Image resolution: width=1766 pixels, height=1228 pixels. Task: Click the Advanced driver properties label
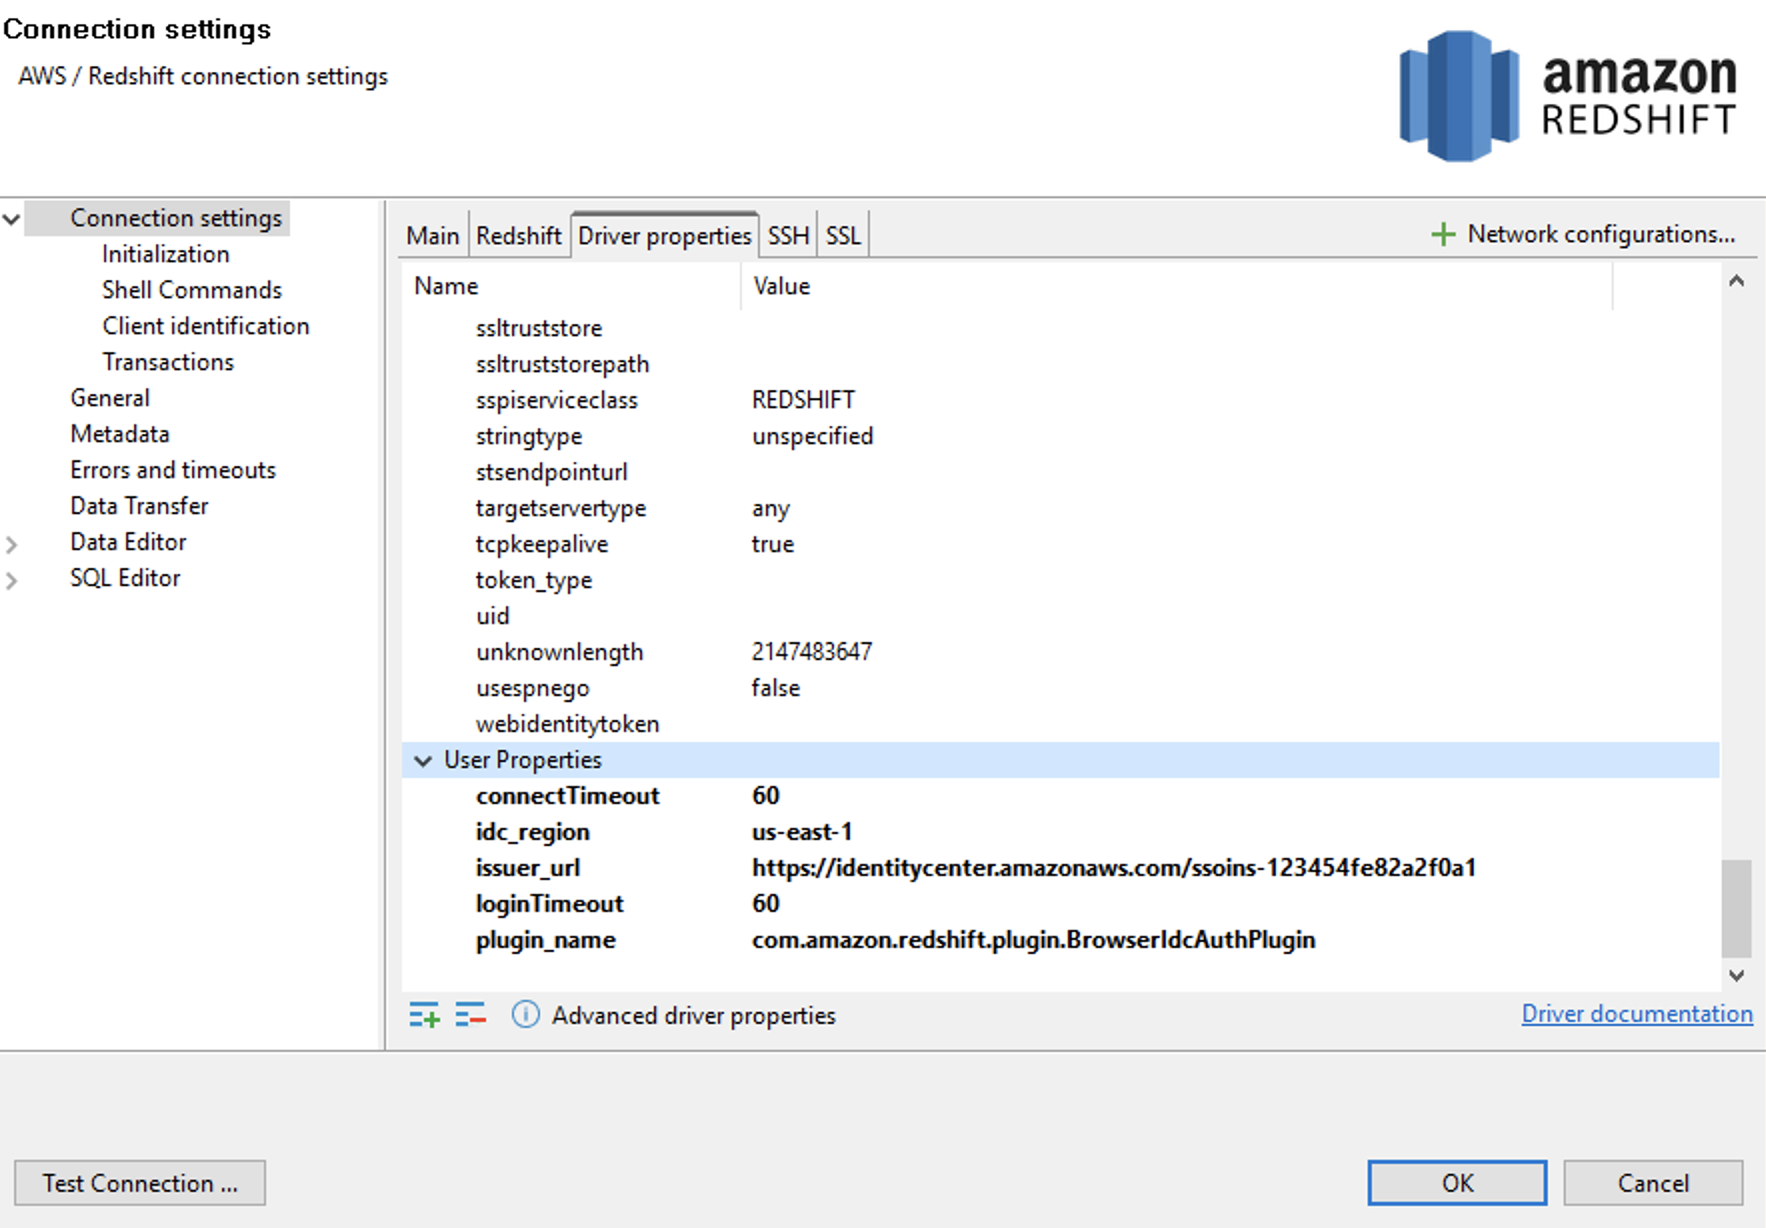(x=694, y=1016)
